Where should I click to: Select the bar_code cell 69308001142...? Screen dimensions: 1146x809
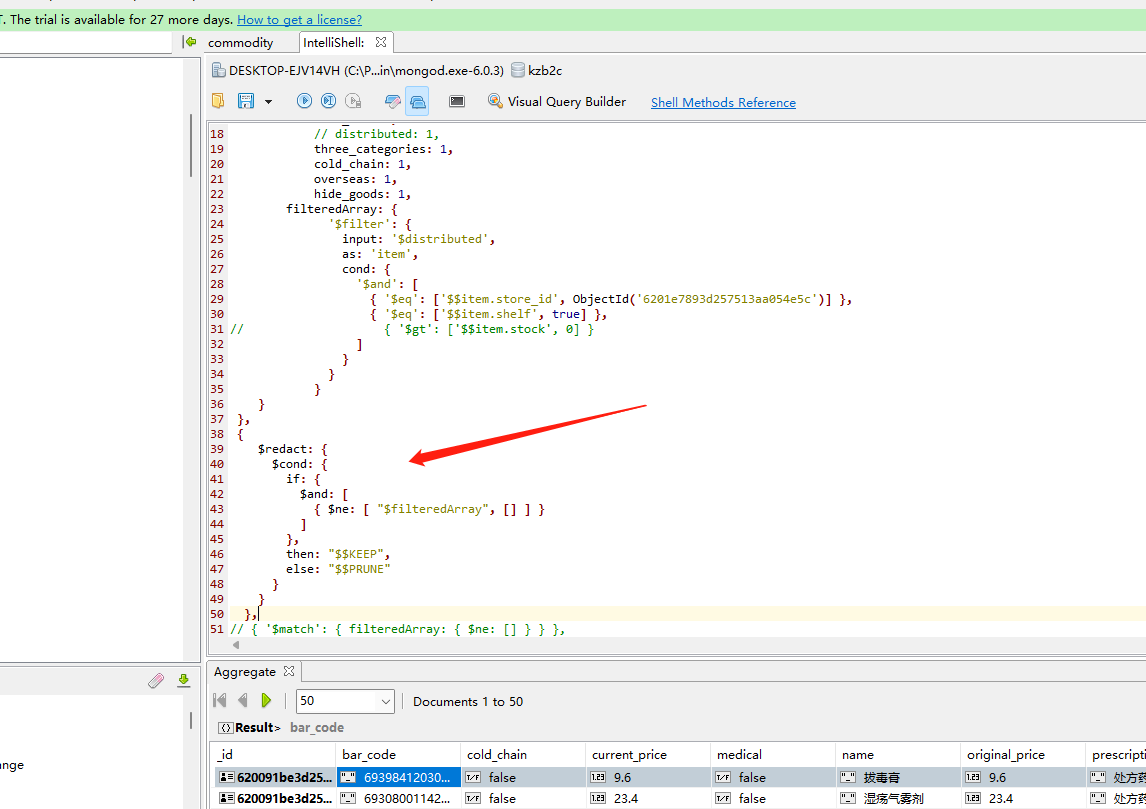pos(398,799)
